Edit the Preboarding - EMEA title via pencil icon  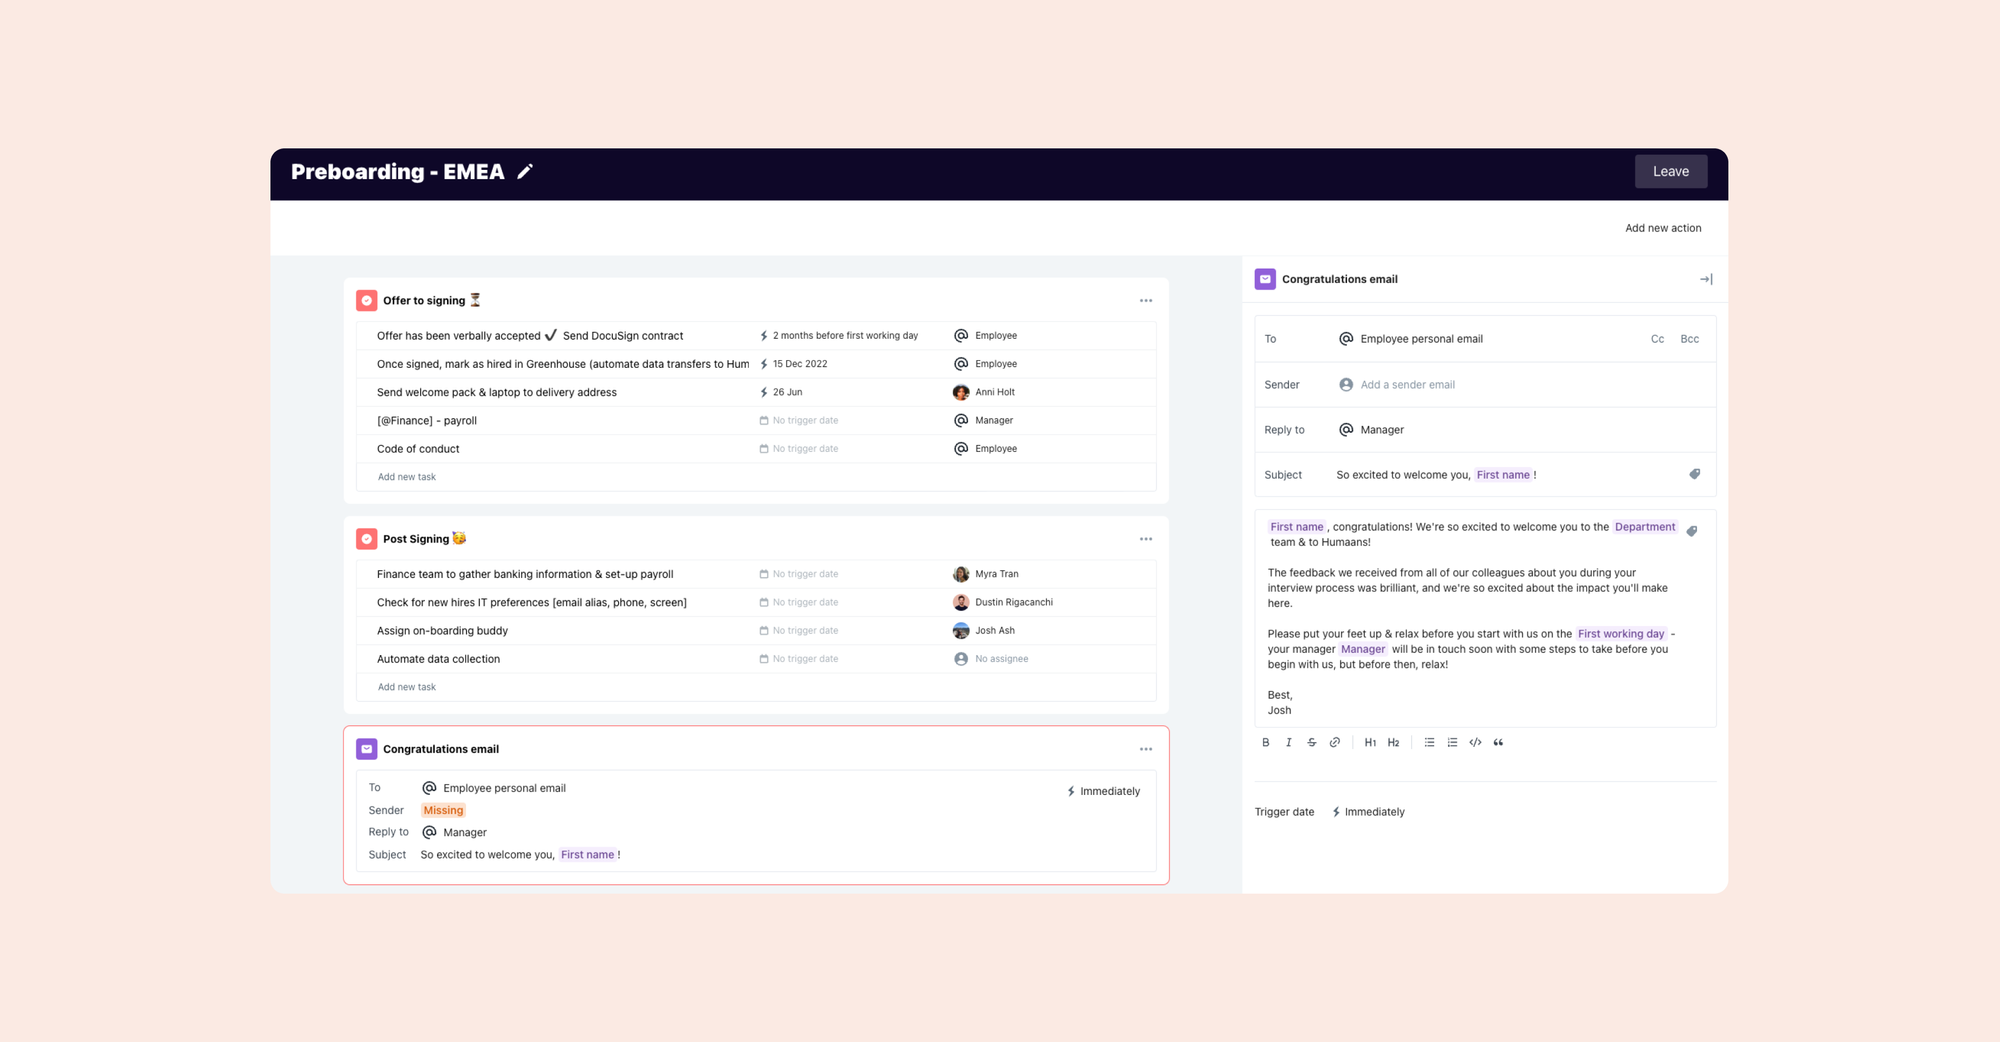[x=525, y=171]
